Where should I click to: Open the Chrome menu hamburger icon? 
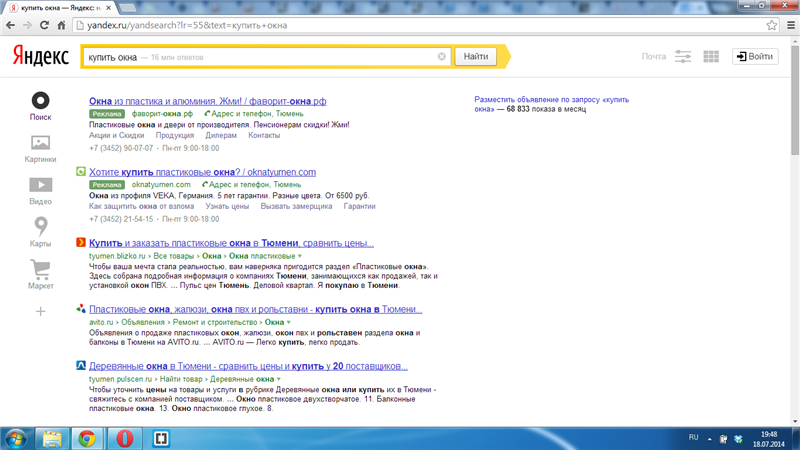(x=791, y=25)
